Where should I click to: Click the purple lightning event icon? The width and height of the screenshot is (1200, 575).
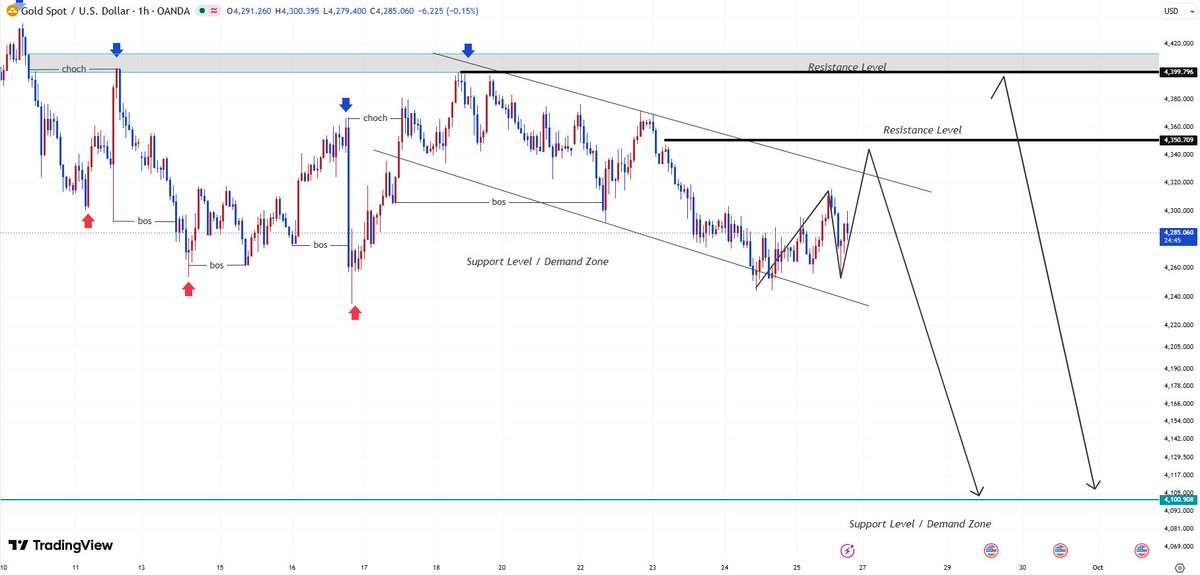tap(848, 550)
